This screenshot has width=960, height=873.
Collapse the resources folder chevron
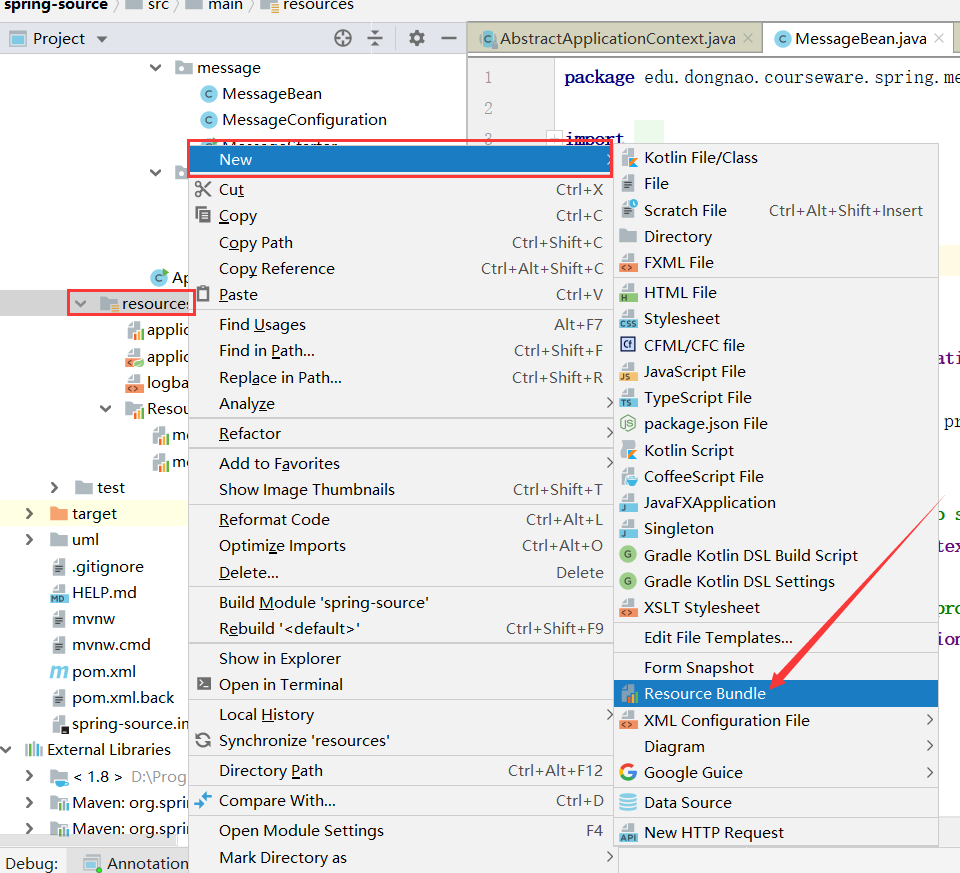click(80, 303)
